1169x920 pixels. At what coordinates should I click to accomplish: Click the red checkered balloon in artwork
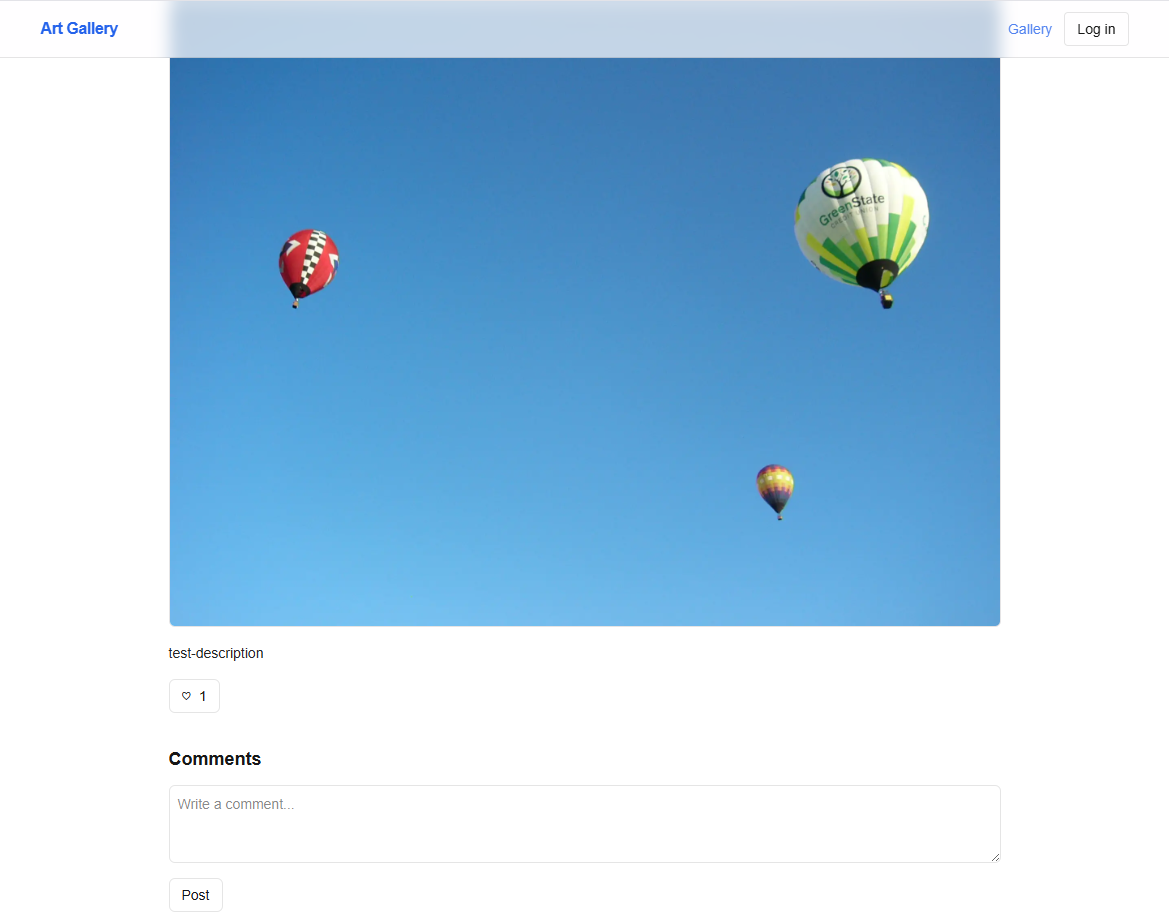[x=308, y=268]
